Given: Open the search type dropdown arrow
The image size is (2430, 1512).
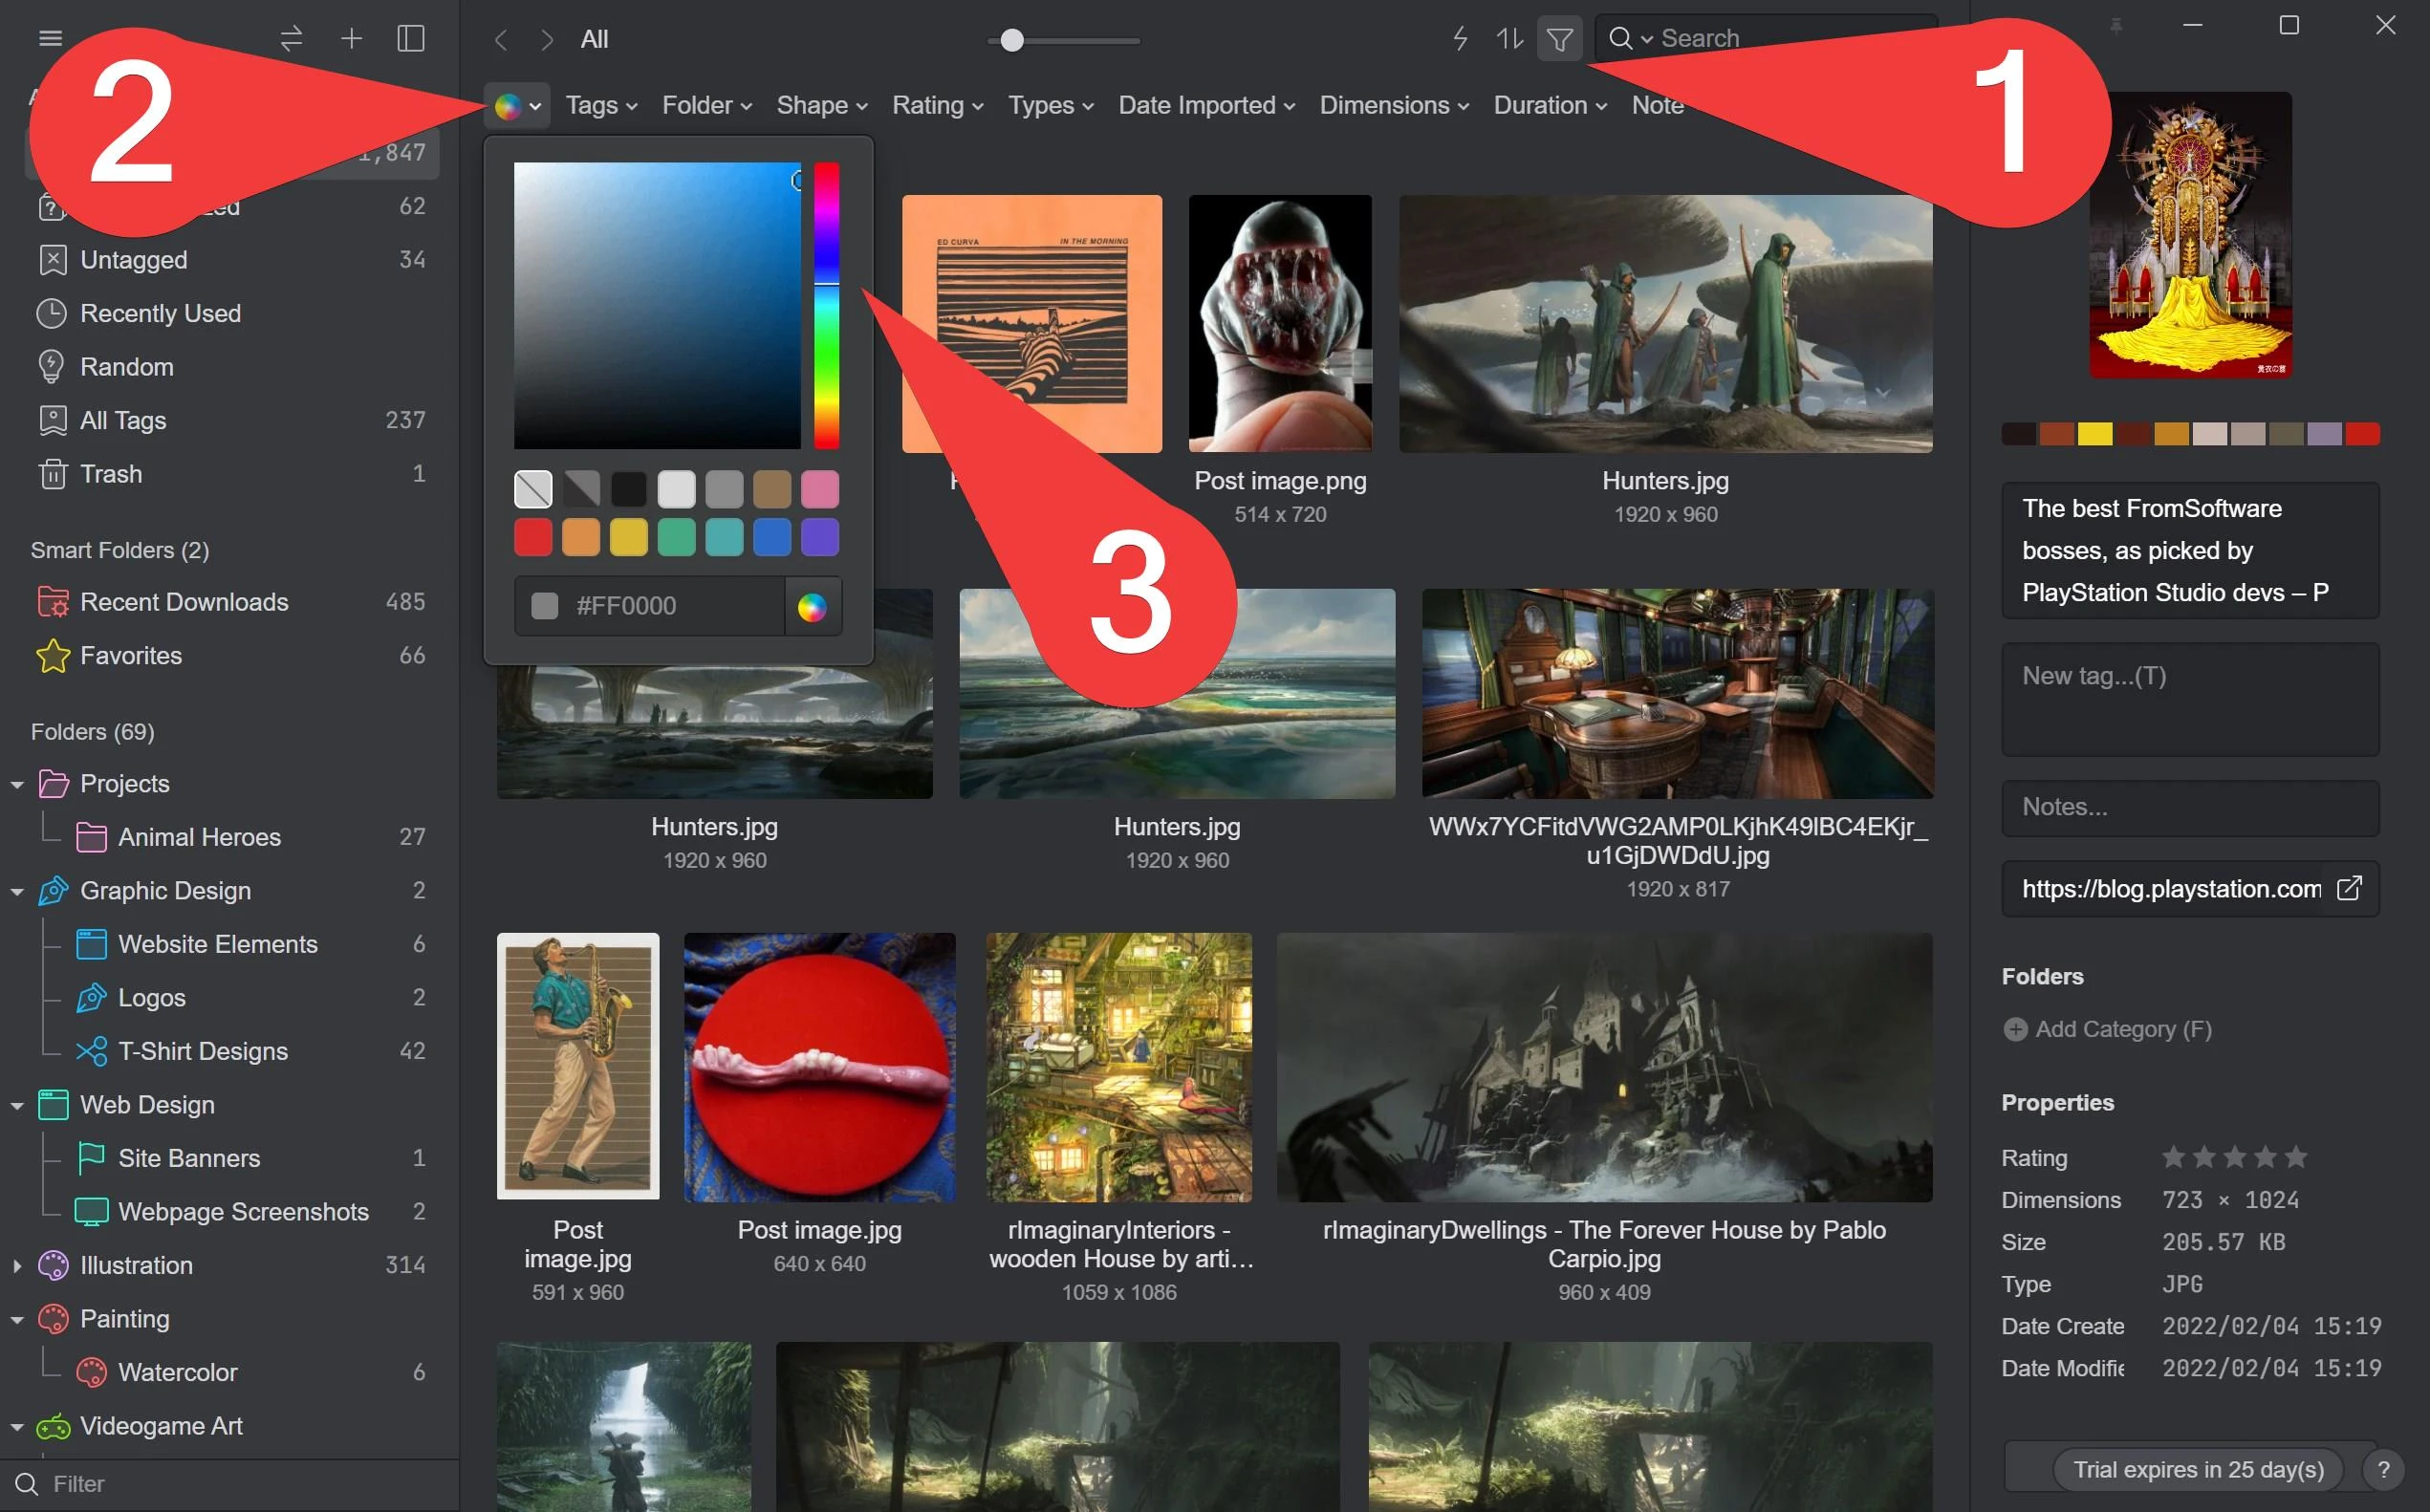Looking at the screenshot, I should pyautogui.click(x=1646, y=40).
